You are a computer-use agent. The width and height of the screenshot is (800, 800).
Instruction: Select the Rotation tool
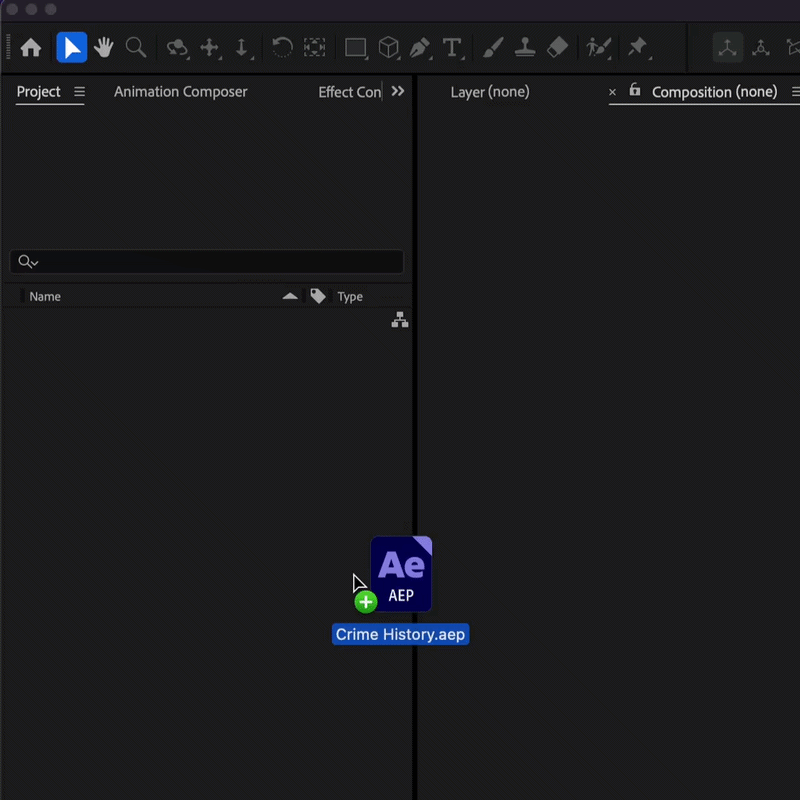[282, 48]
